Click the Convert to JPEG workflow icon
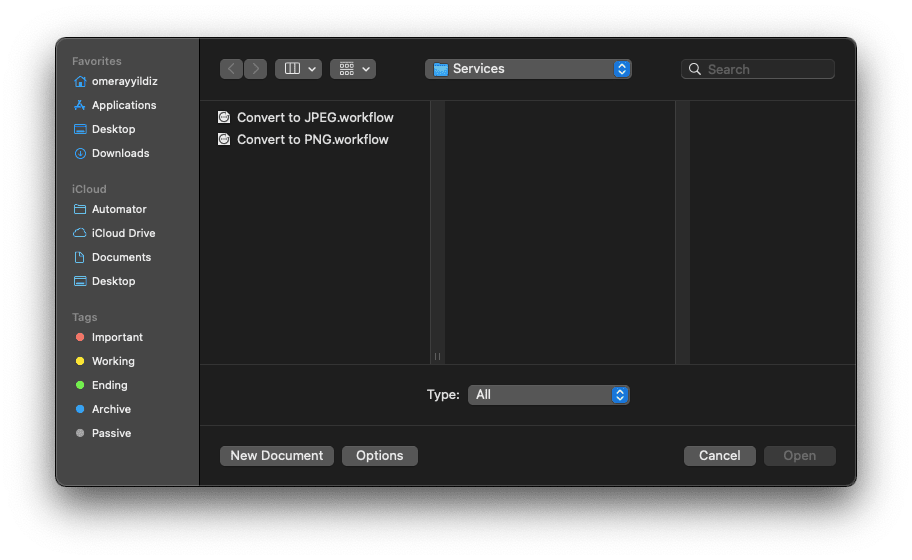The width and height of the screenshot is (912, 560). (224, 117)
